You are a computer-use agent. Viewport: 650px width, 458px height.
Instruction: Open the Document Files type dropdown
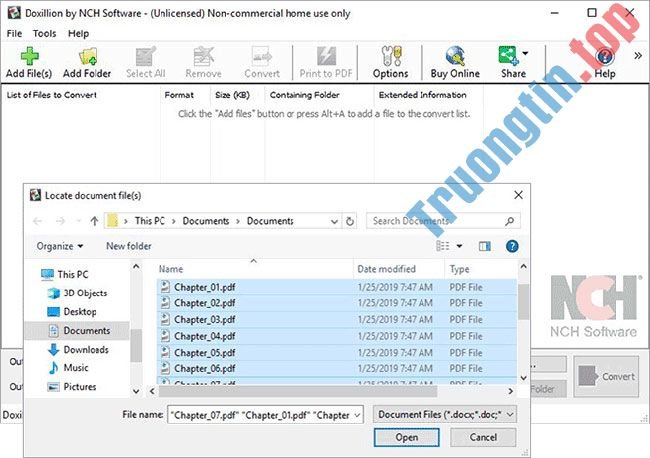click(x=445, y=414)
